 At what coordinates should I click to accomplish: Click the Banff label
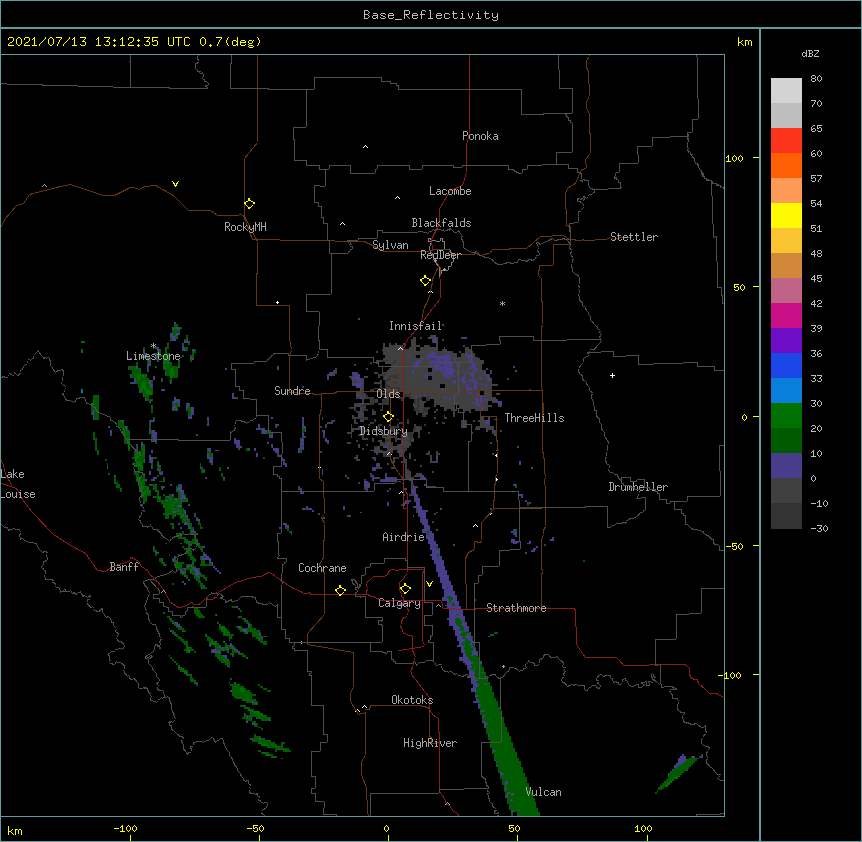click(x=124, y=567)
